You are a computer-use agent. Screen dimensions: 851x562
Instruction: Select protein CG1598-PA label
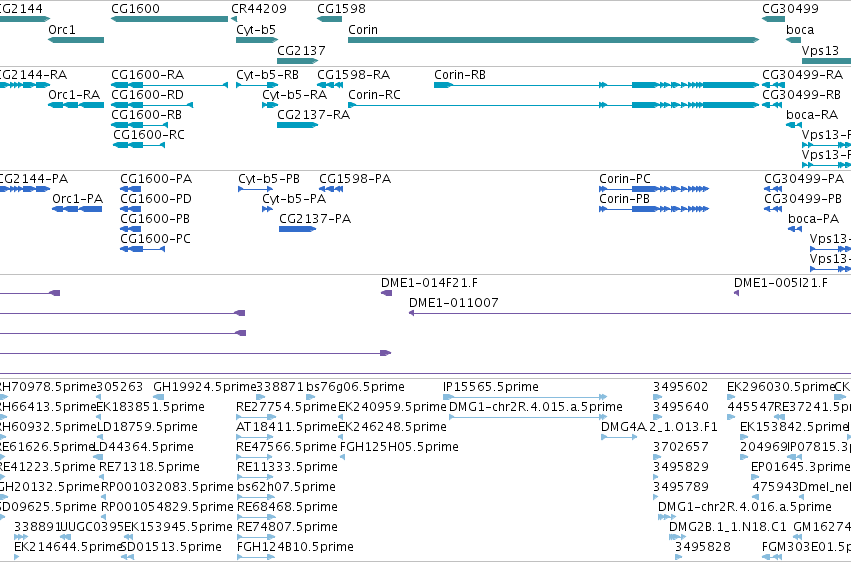[355, 179]
